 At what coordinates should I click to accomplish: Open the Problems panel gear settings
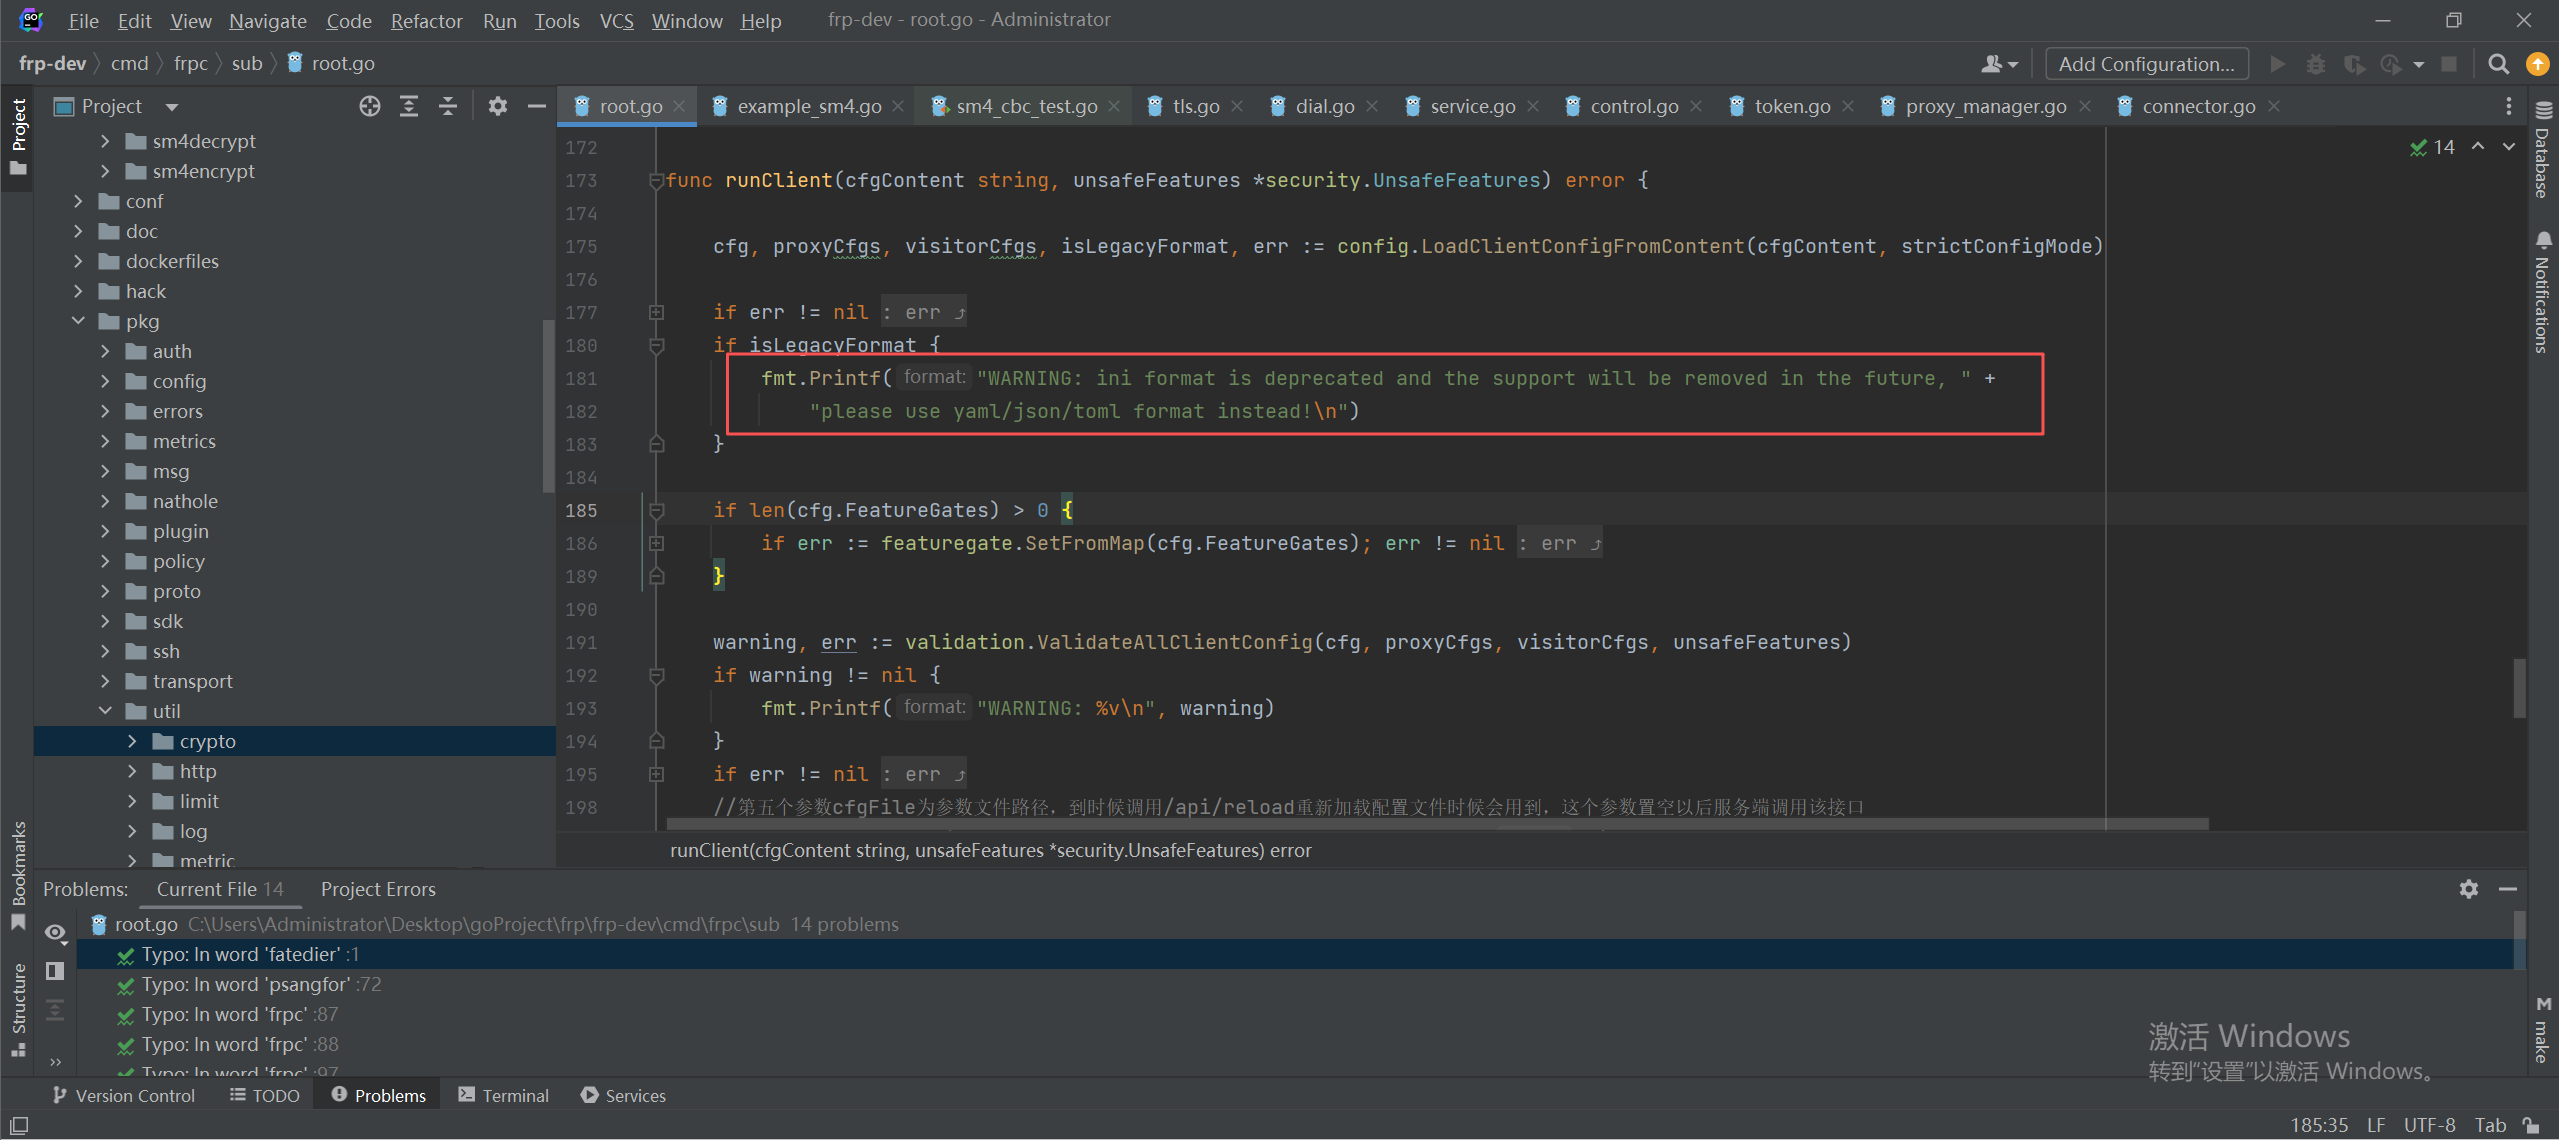click(x=2468, y=889)
